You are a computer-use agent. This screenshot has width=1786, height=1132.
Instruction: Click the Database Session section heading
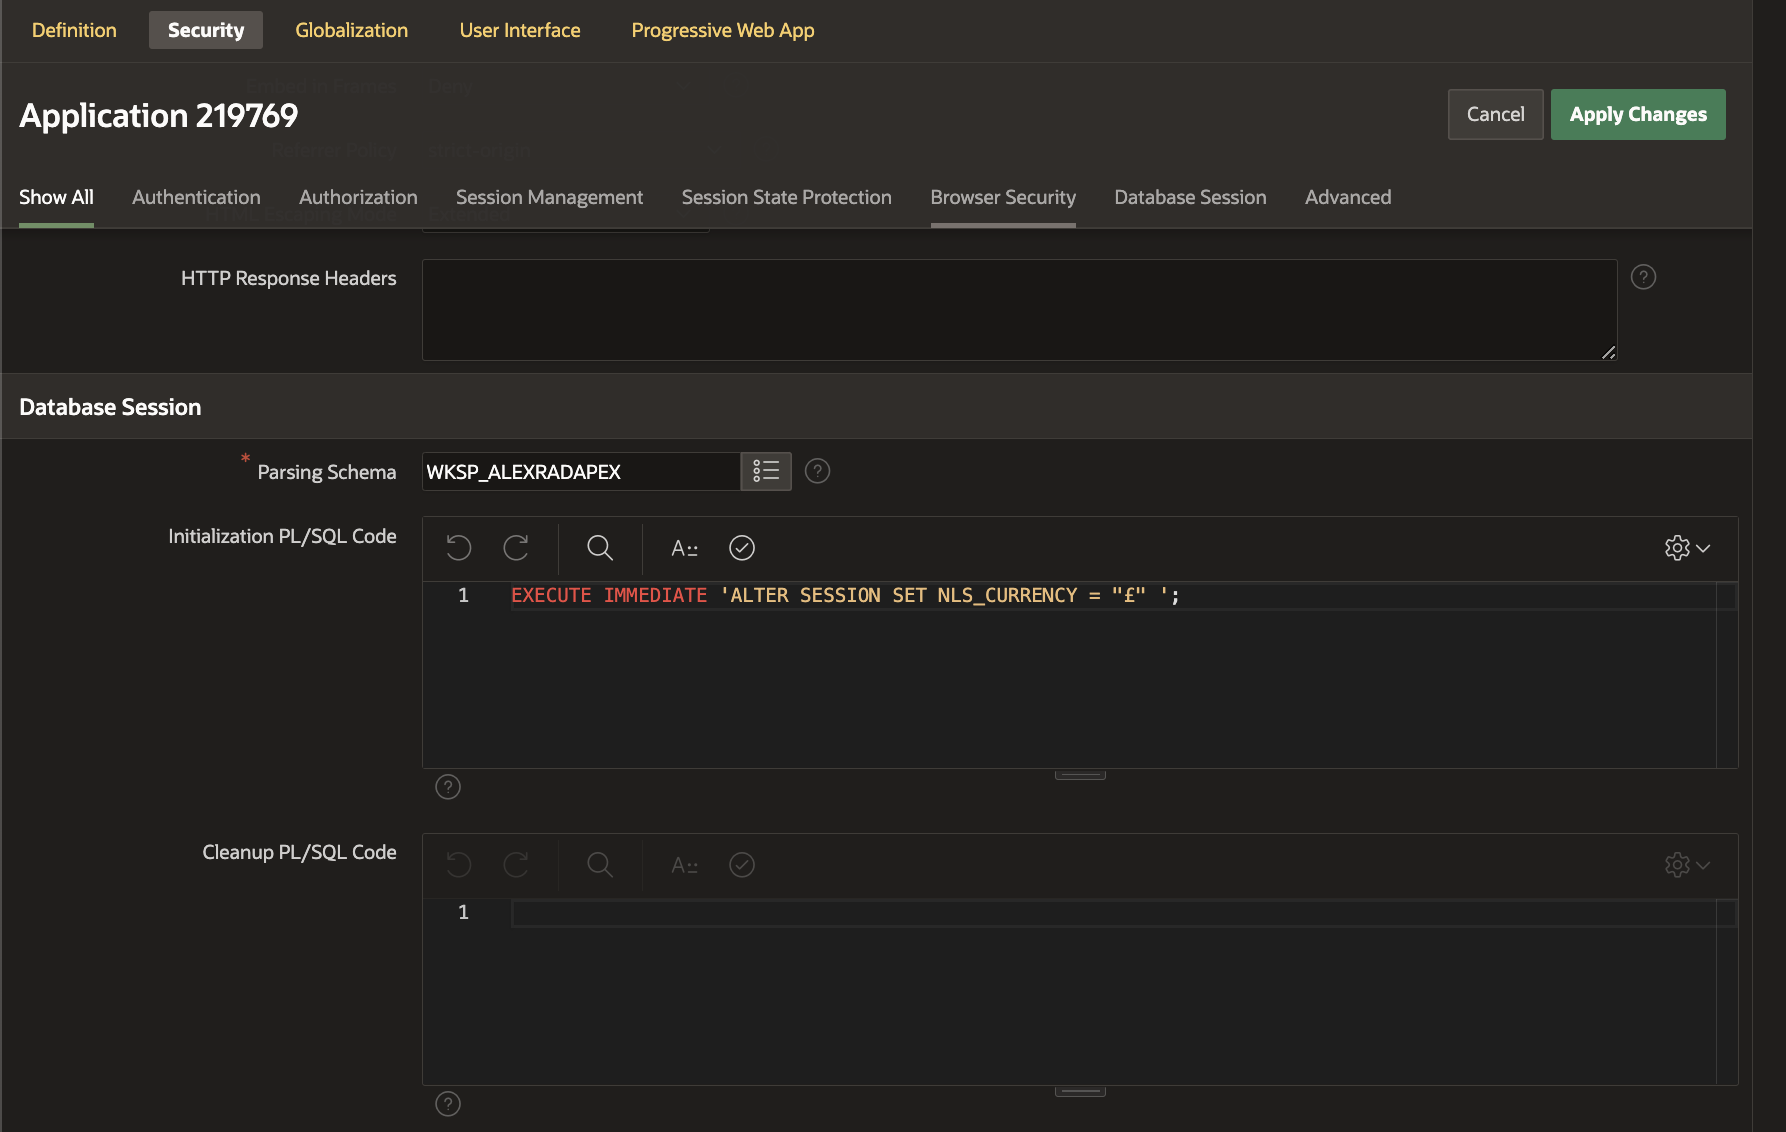click(x=110, y=407)
